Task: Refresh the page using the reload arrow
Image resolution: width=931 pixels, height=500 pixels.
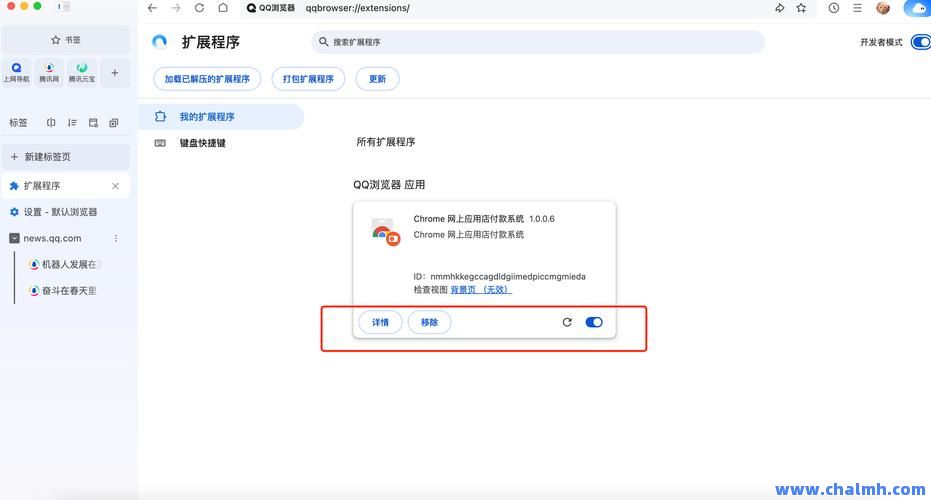Action: click(x=199, y=8)
